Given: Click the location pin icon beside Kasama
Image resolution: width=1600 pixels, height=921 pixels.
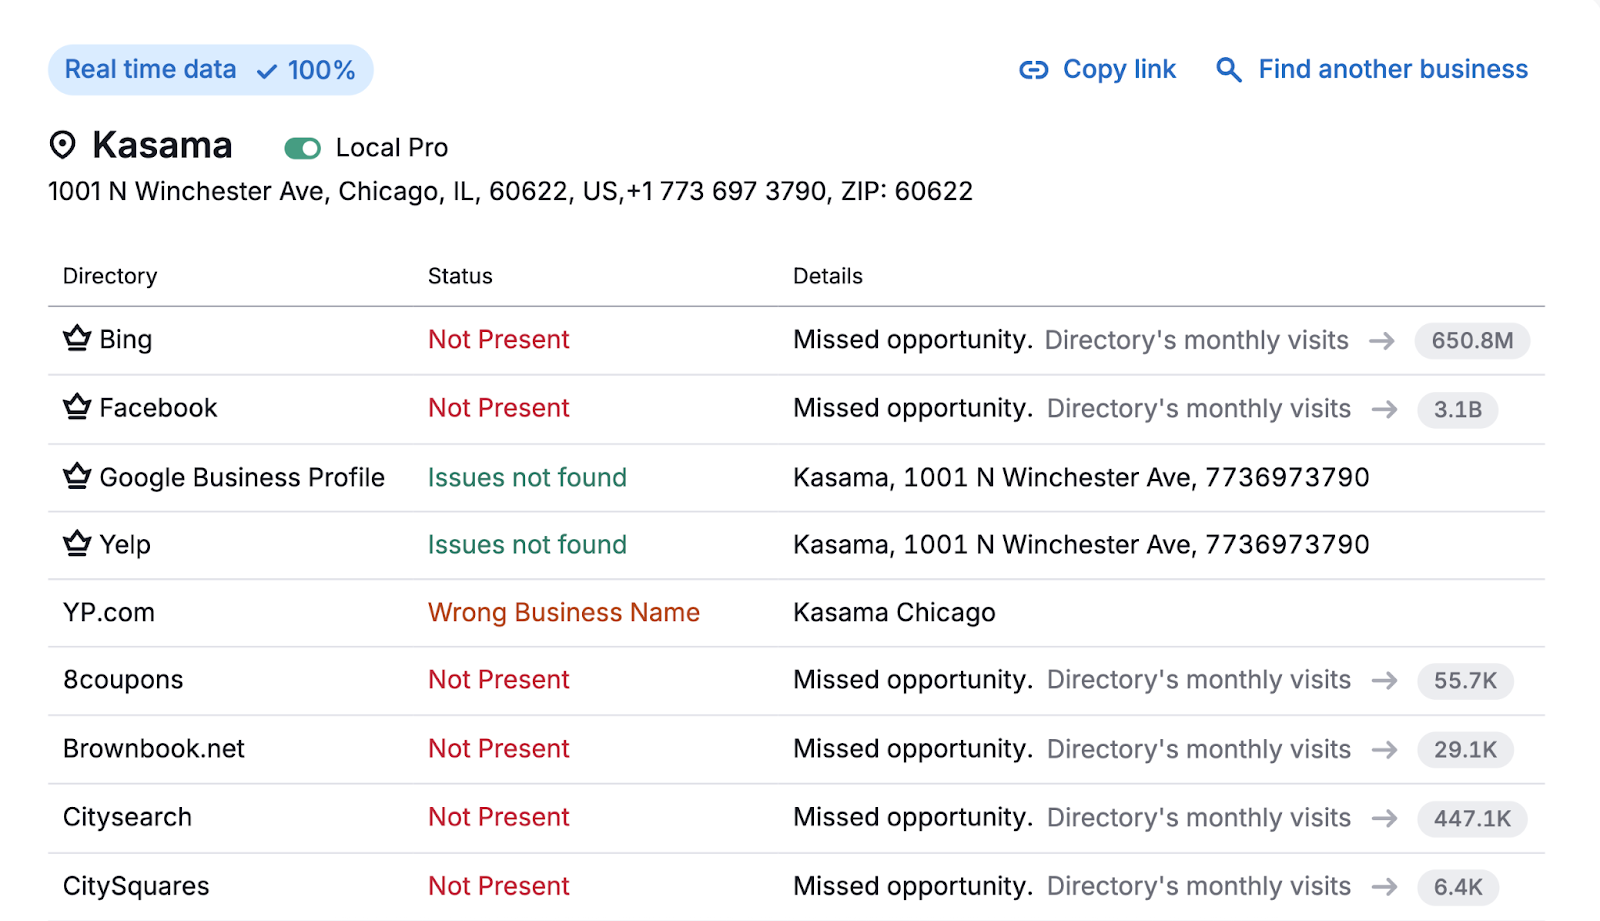Looking at the screenshot, I should (62, 146).
